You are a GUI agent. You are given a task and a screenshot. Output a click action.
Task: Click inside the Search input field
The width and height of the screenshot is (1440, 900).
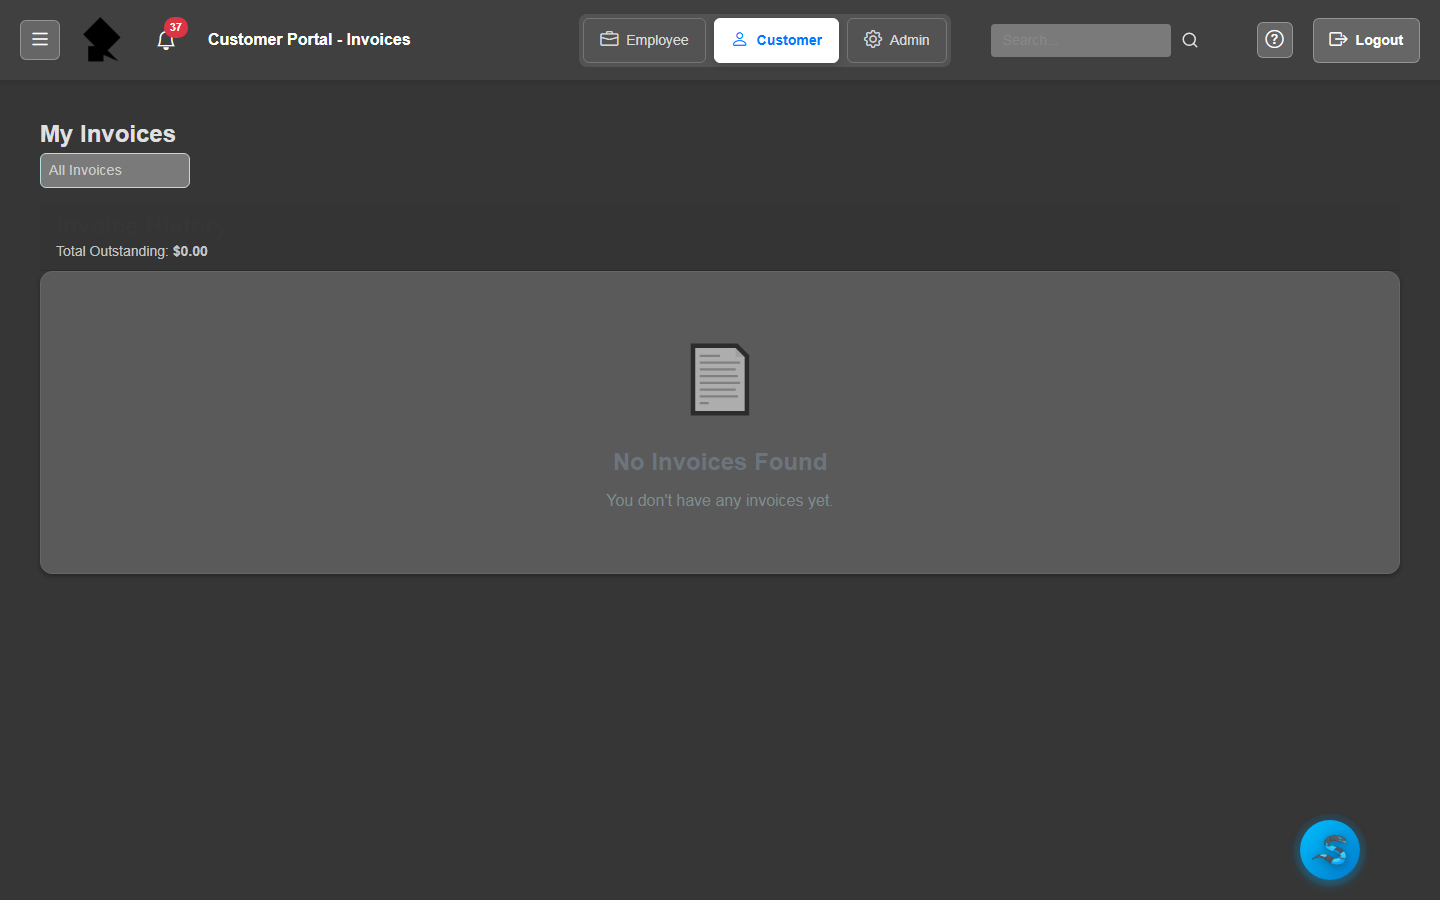[x=1080, y=40]
